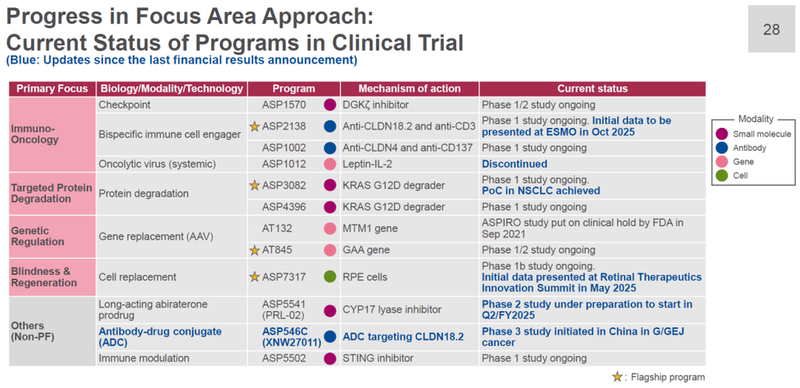Viewport: 800px width, 388px height.
Task: Click the star icon beside ASP2138
Action: point(255,126)
